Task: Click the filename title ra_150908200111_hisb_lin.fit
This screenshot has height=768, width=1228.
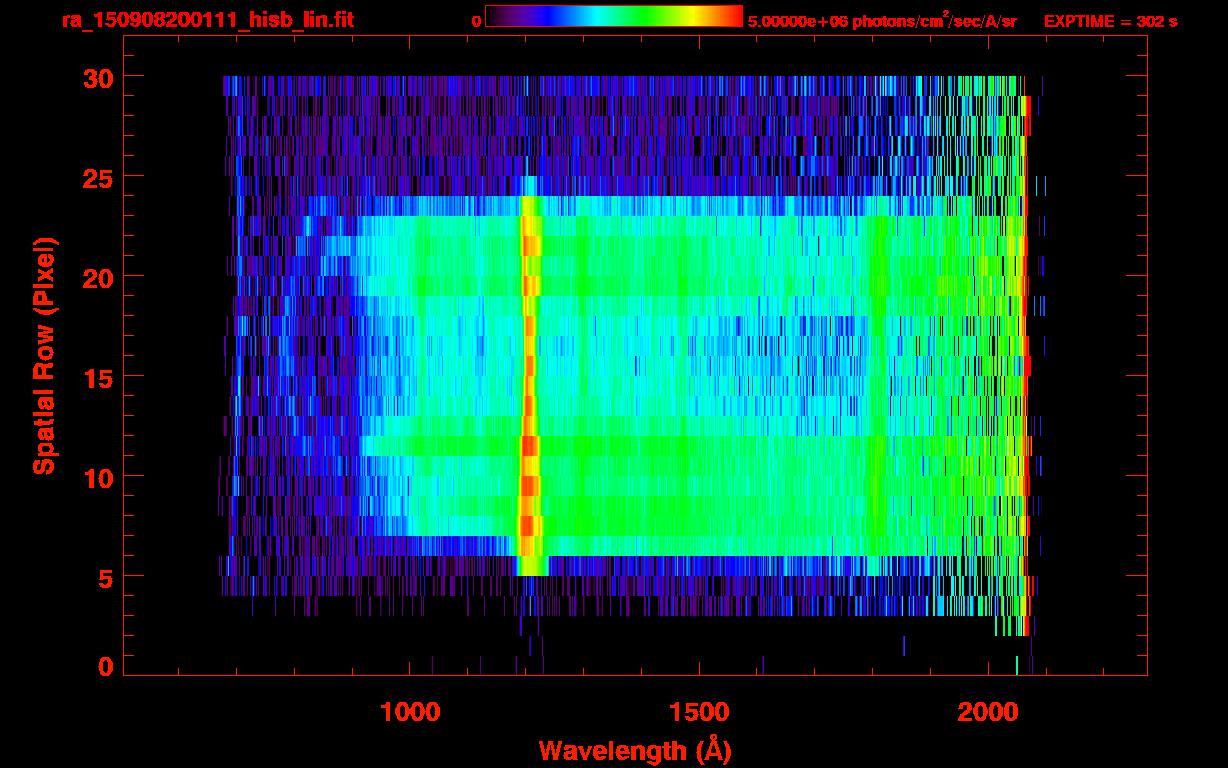Action: tap(206, 20)
